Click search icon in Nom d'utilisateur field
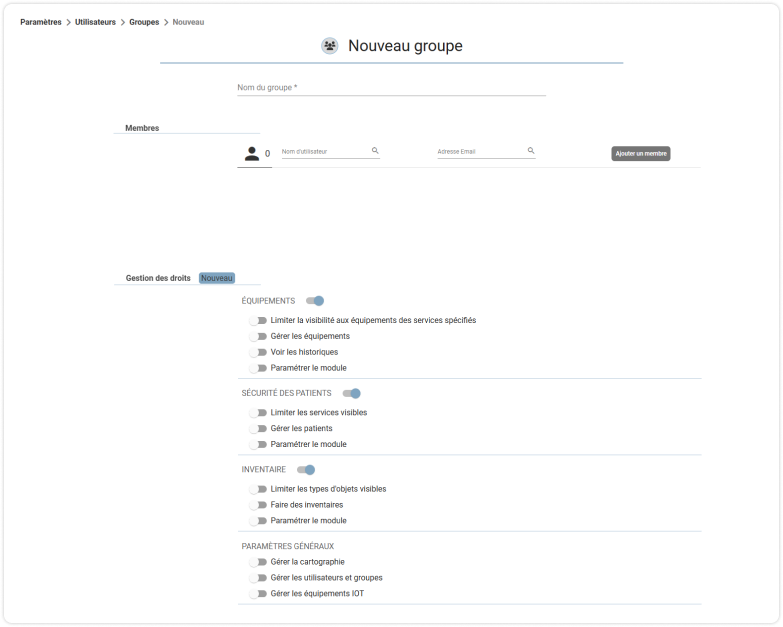 [375, 150]
